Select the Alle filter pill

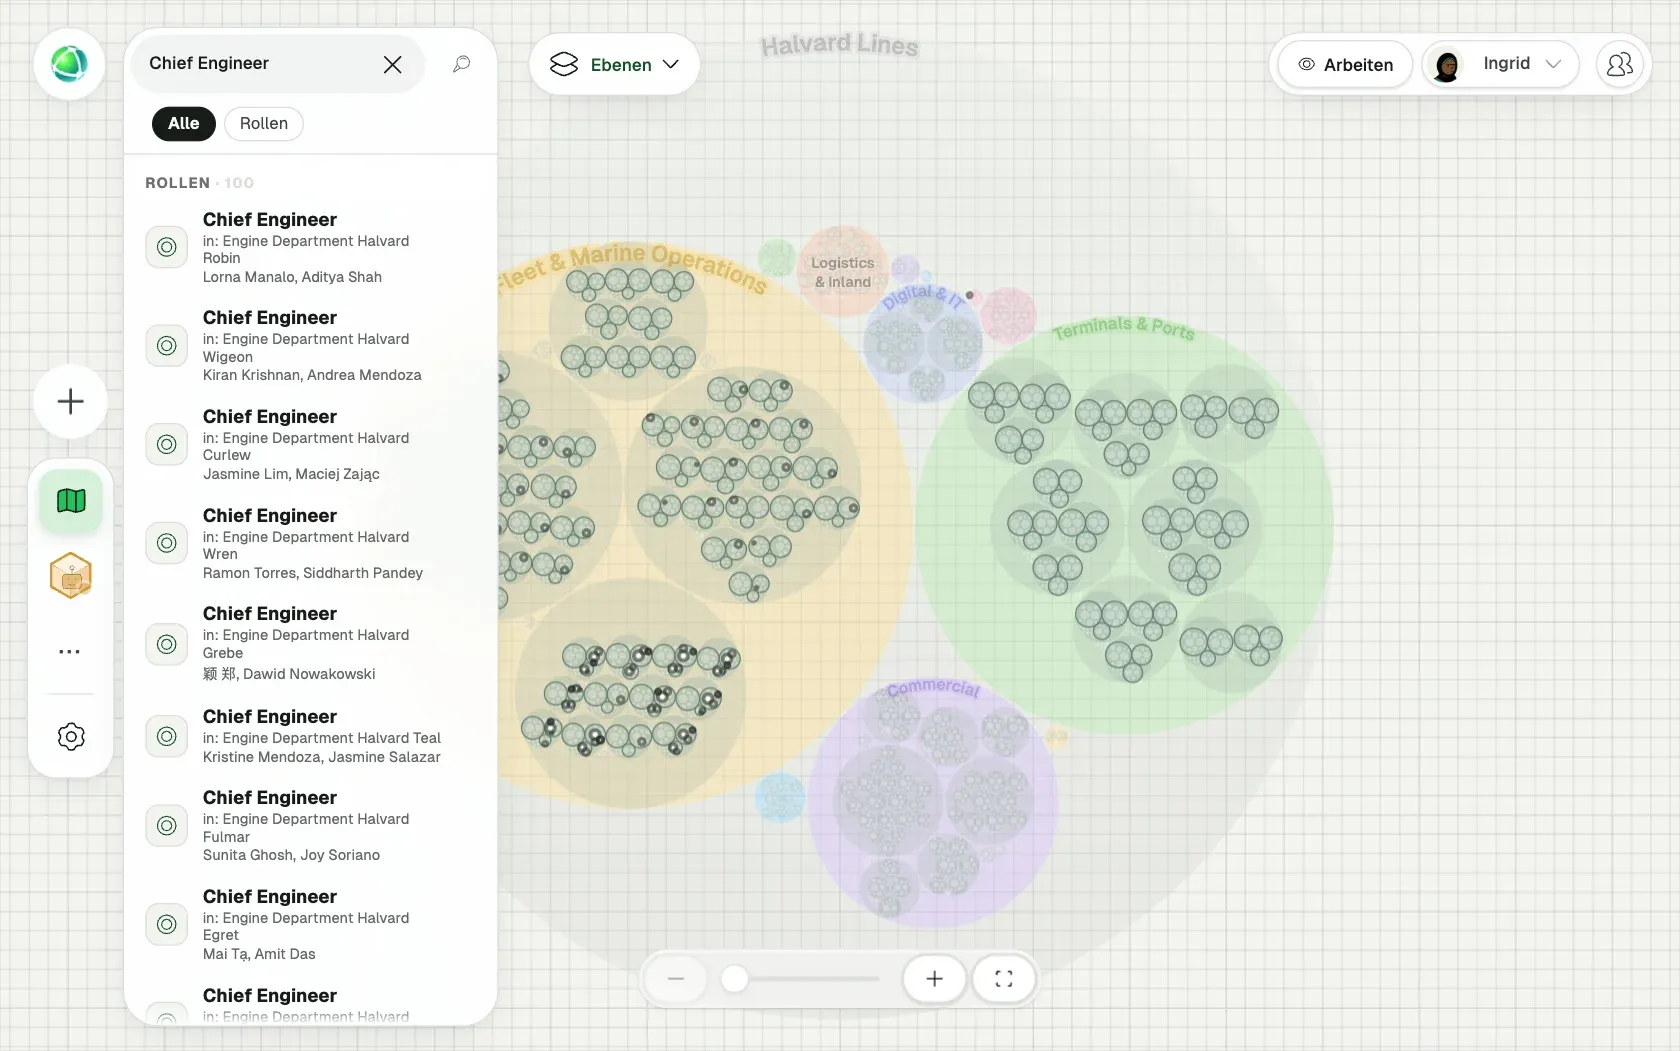[x=184, y=123]
